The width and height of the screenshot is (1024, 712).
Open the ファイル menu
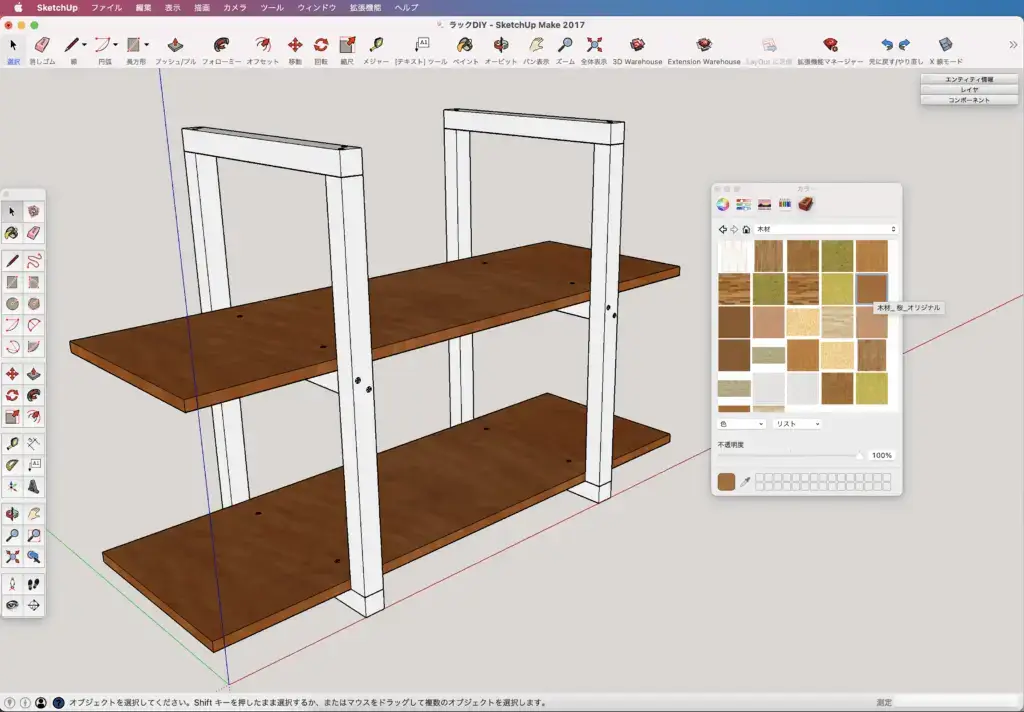coord(106,8)
